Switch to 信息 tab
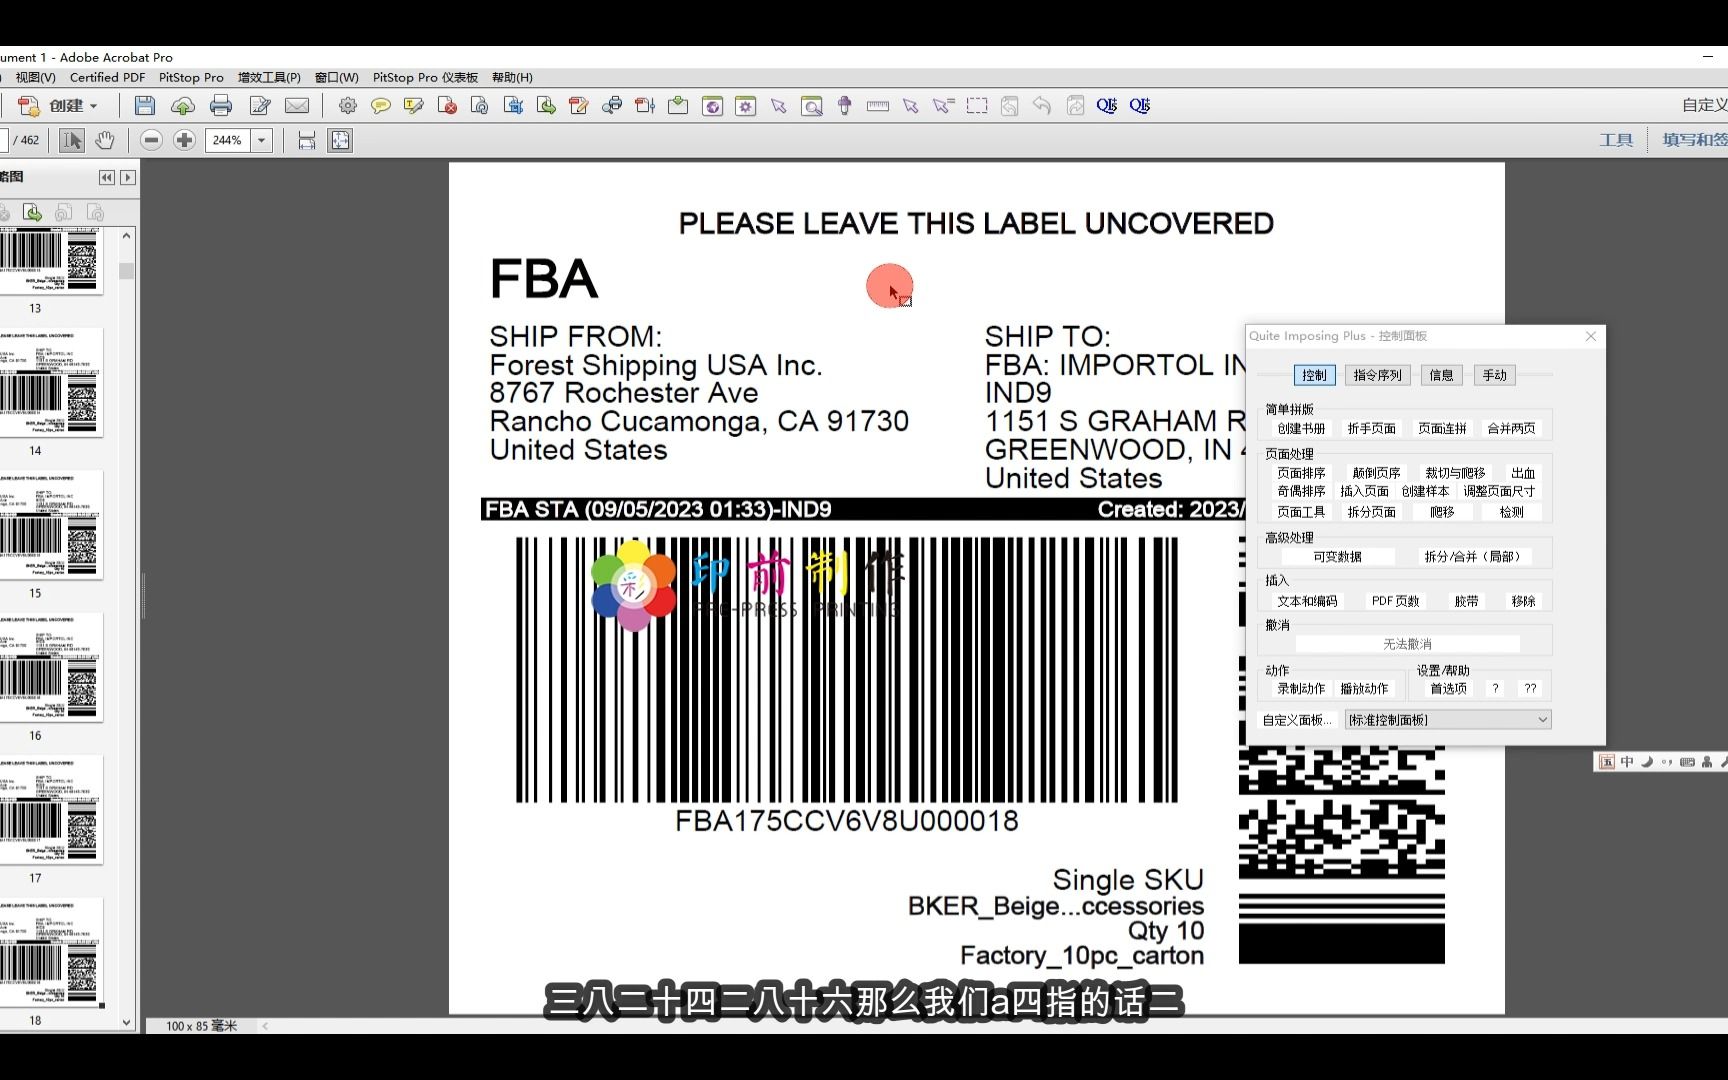 pyautogui.click(x=1441, y=375)
